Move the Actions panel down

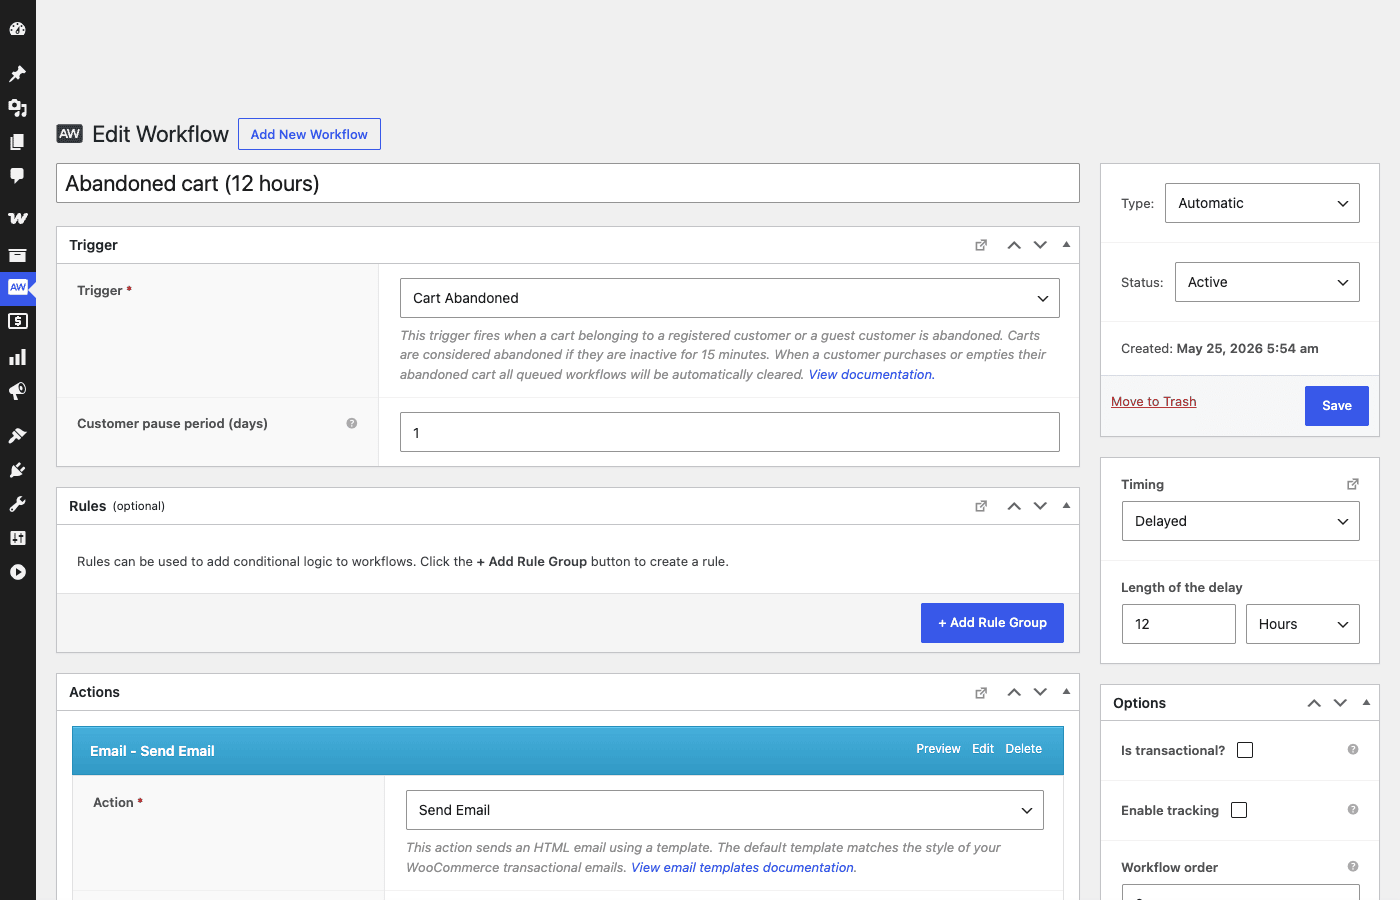coord(1040,692)
